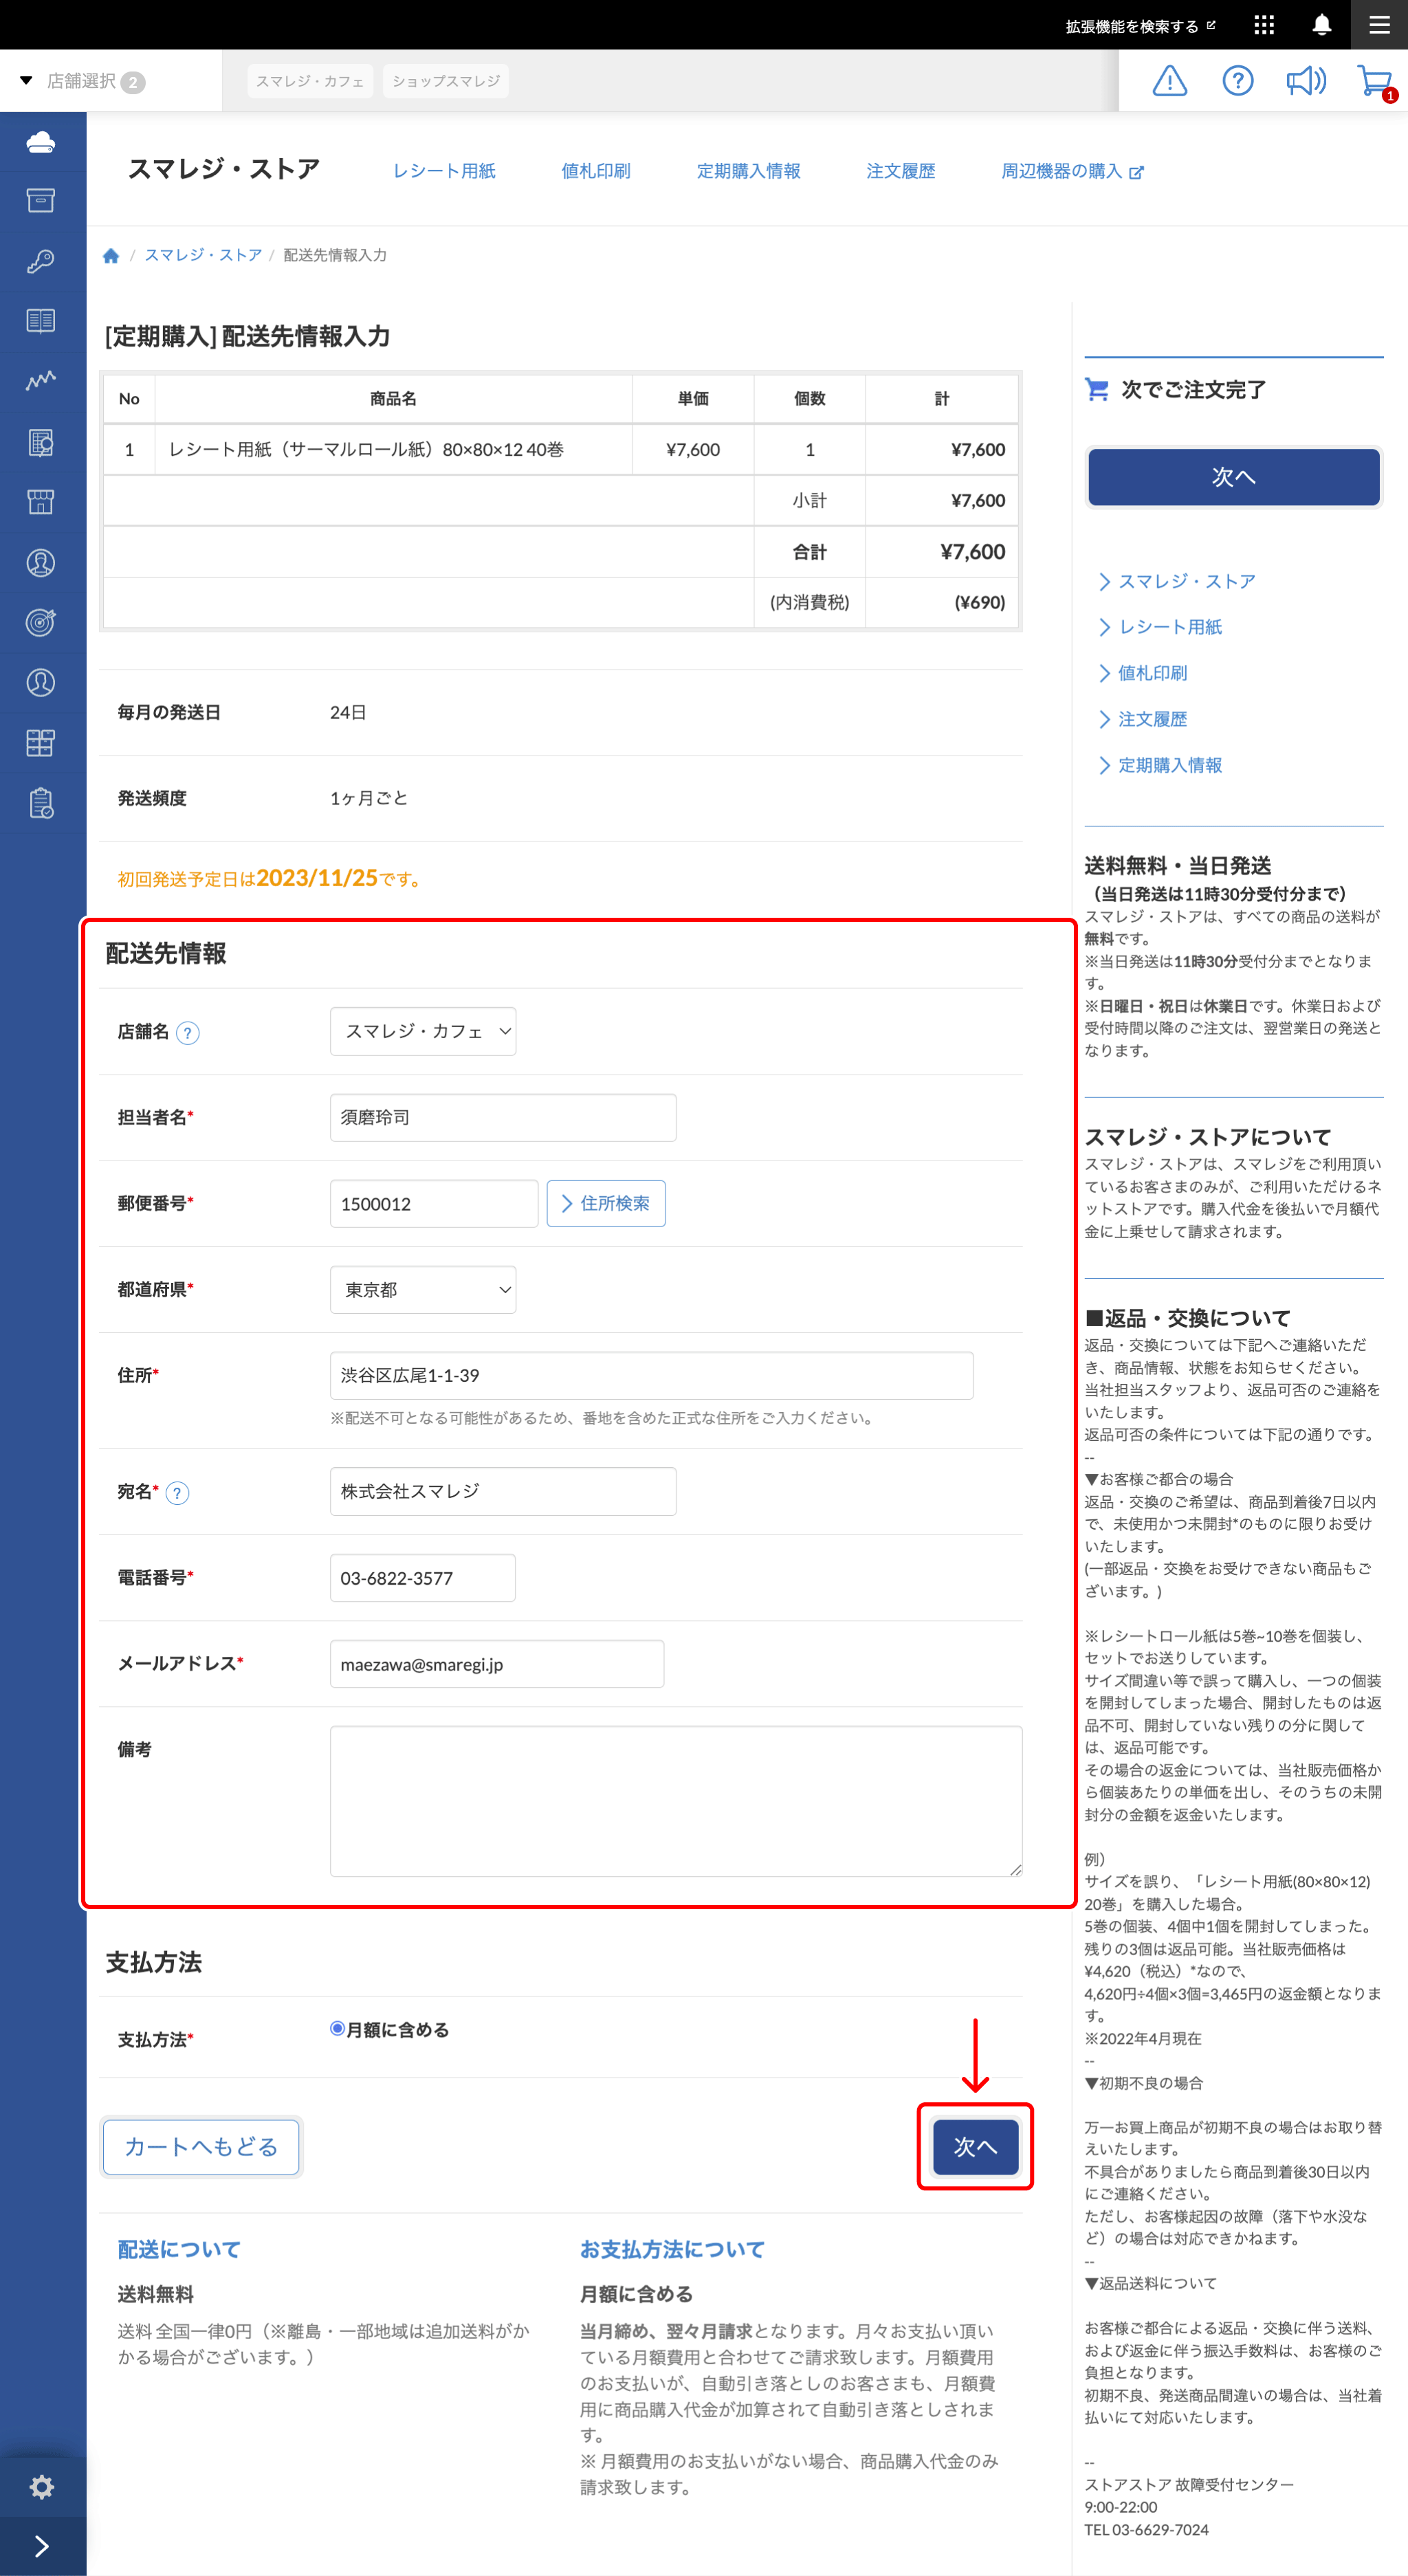Click the 担当者名 input field

[503, 1117]
